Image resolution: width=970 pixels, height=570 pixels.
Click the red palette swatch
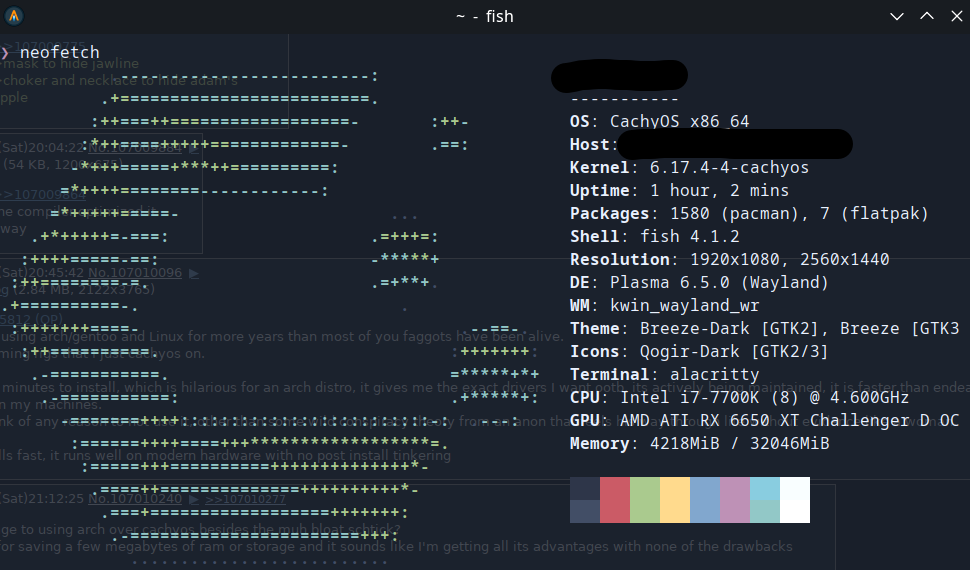point(615,500)
